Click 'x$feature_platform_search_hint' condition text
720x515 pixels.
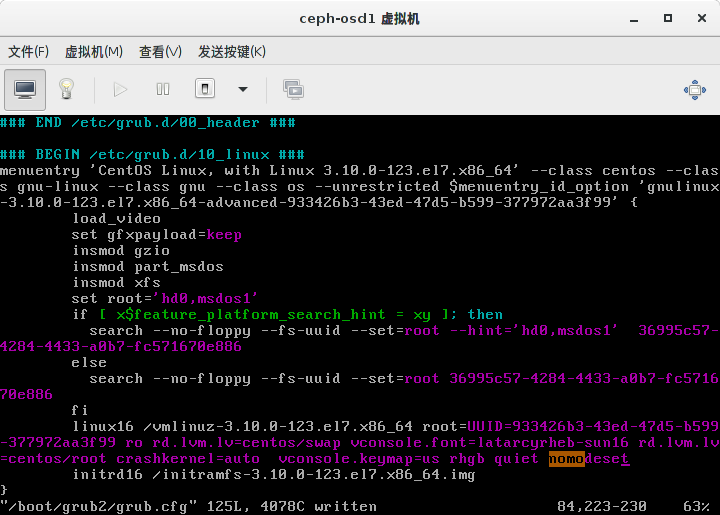(251, 315)
